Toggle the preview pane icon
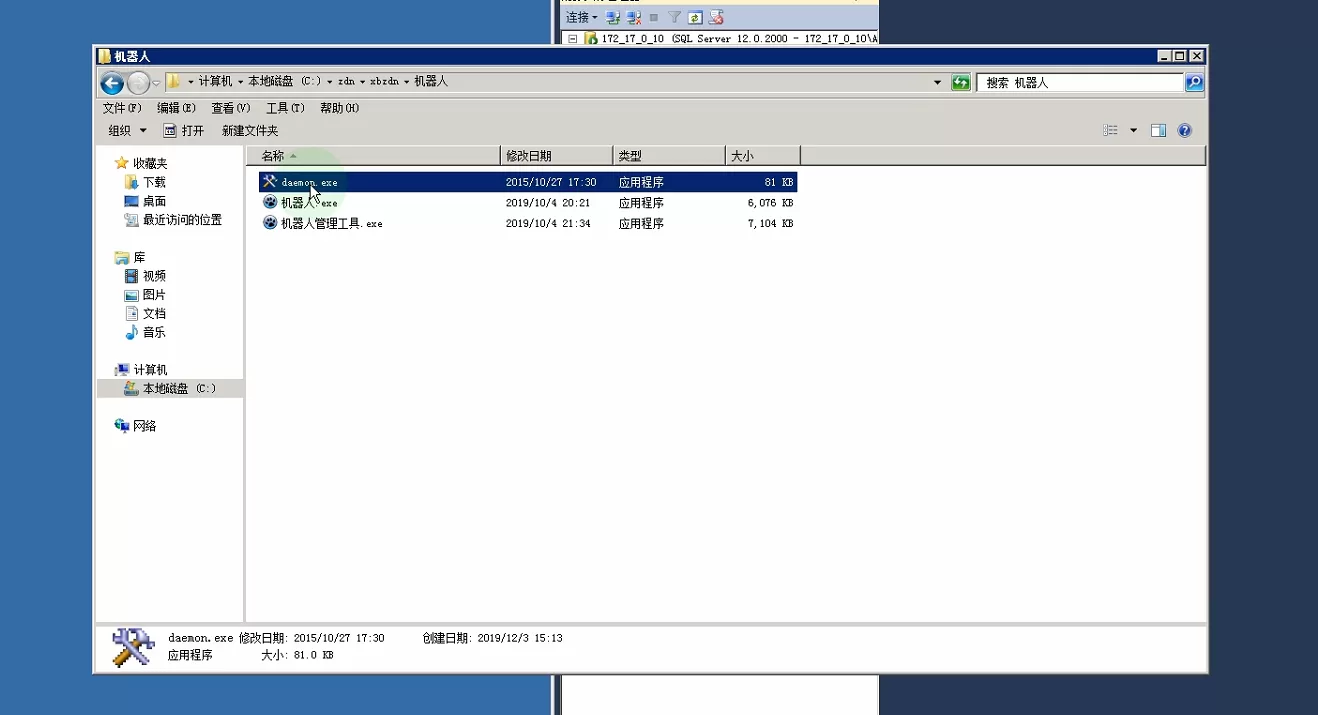The image size is (1318, 715). [x=1158, y=131]
